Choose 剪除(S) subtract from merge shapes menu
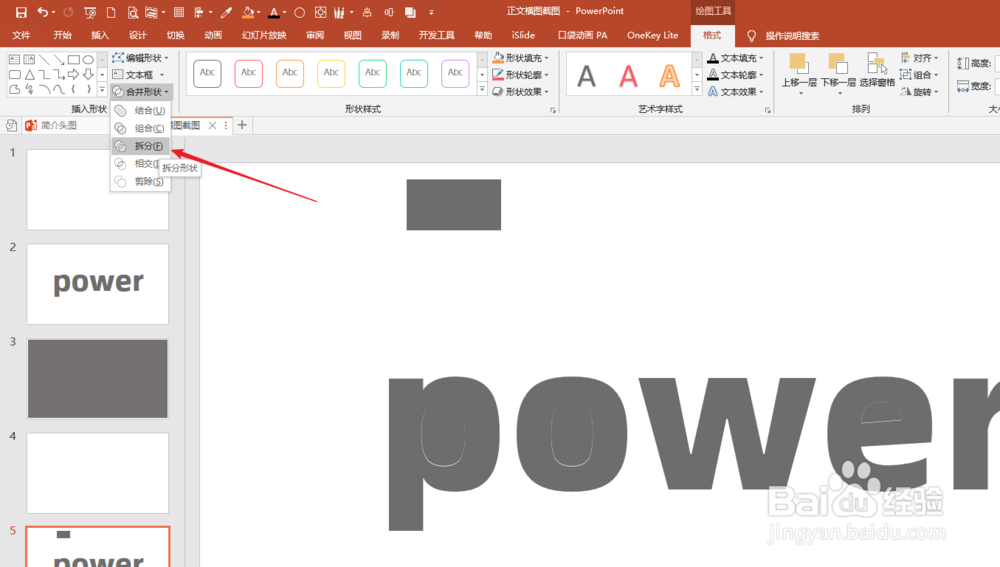The width and height of the screenshot is (1000, 567). [x=140, y=182]
